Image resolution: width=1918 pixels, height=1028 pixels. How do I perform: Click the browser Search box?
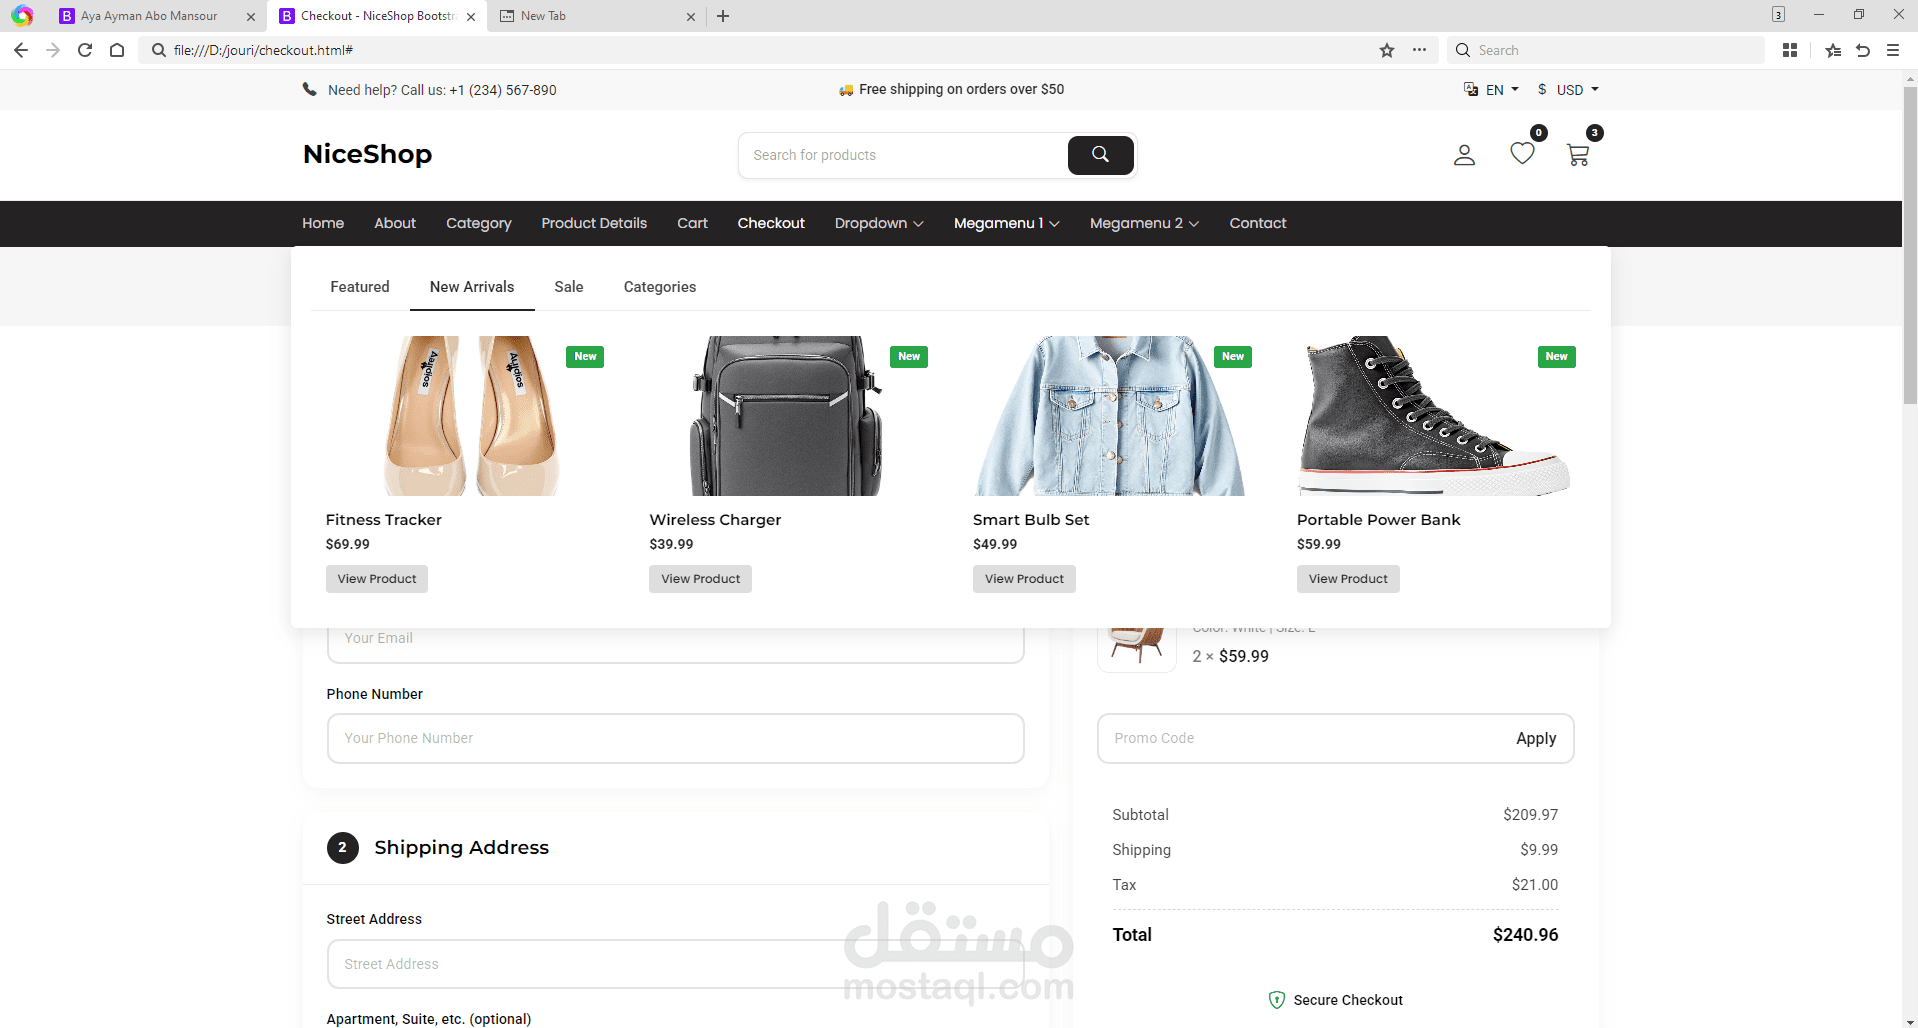pos(1605,50)
